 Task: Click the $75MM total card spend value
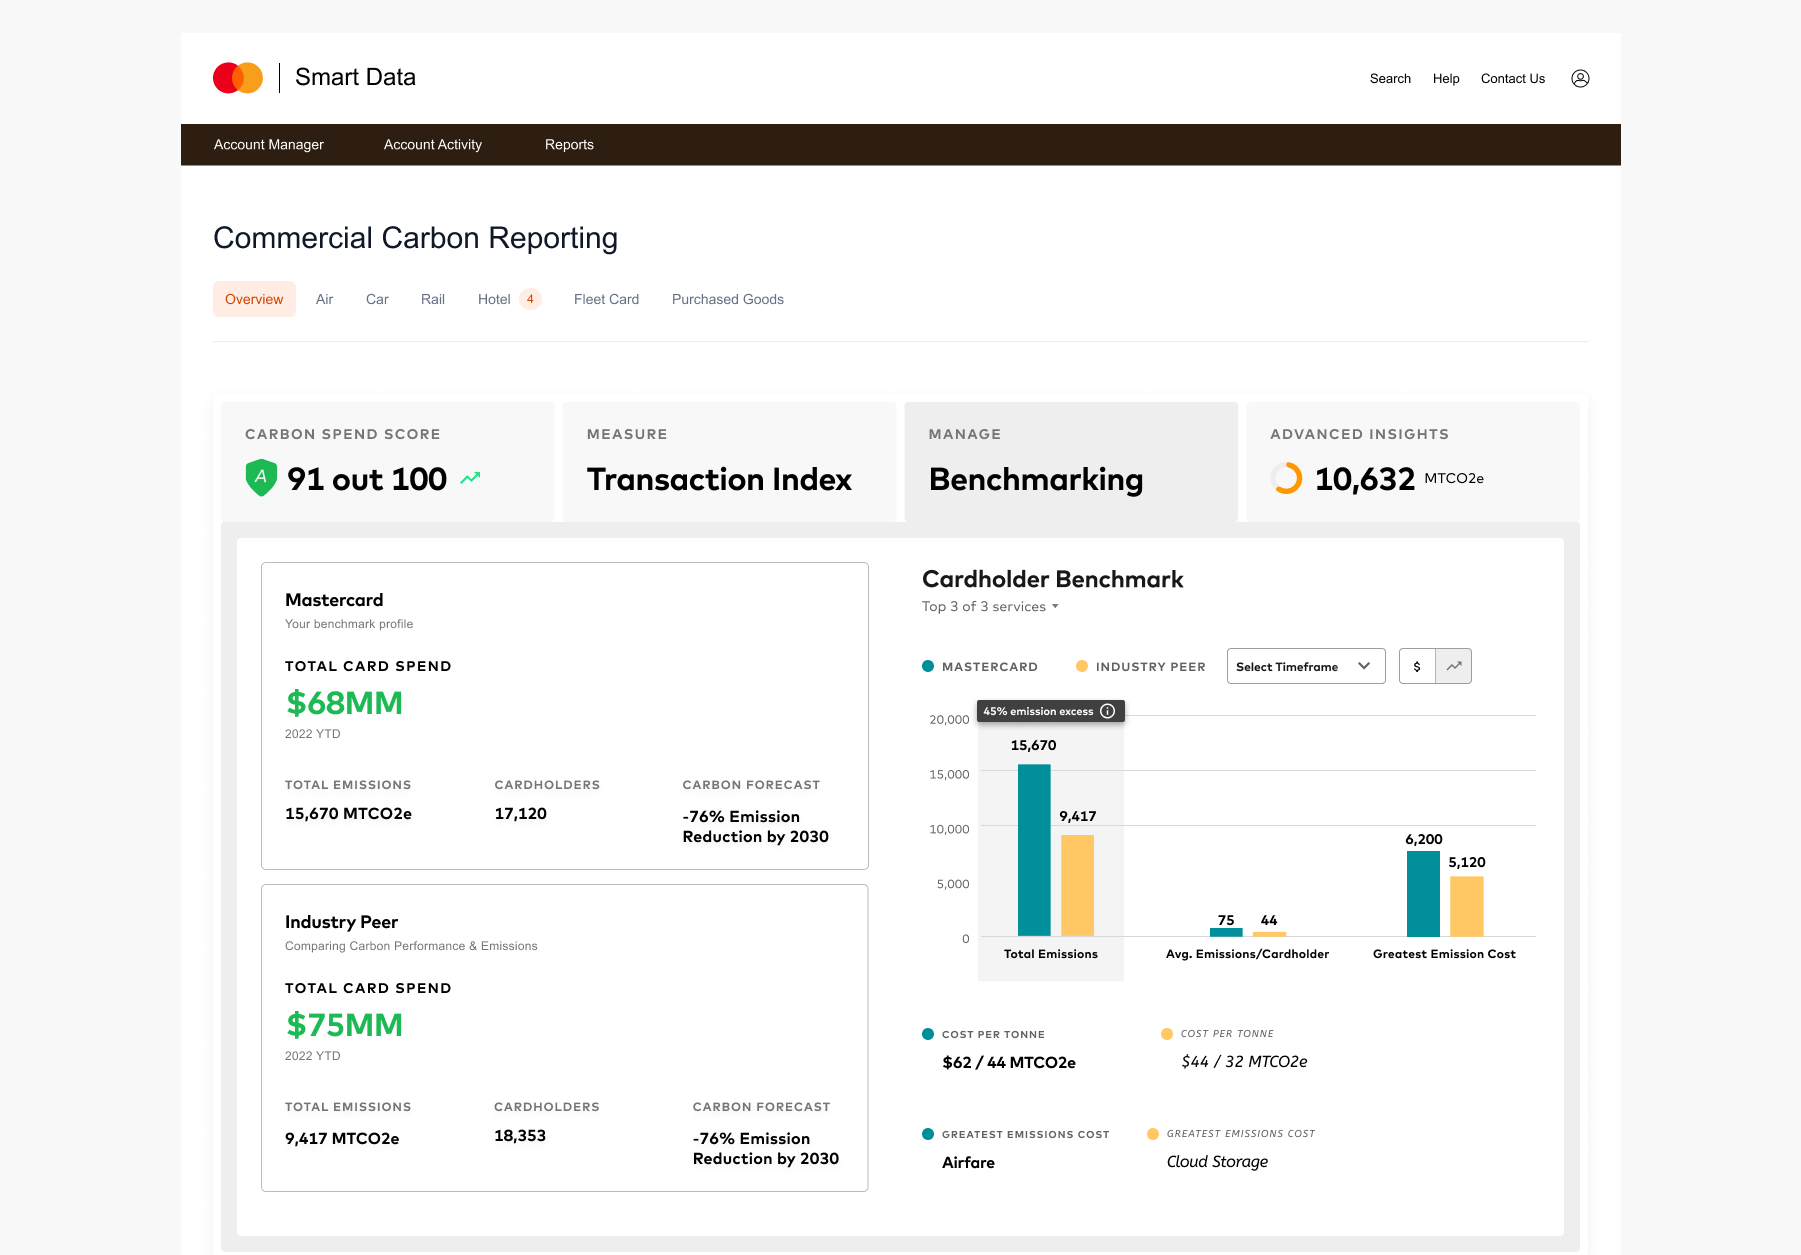click(344, 1025)
